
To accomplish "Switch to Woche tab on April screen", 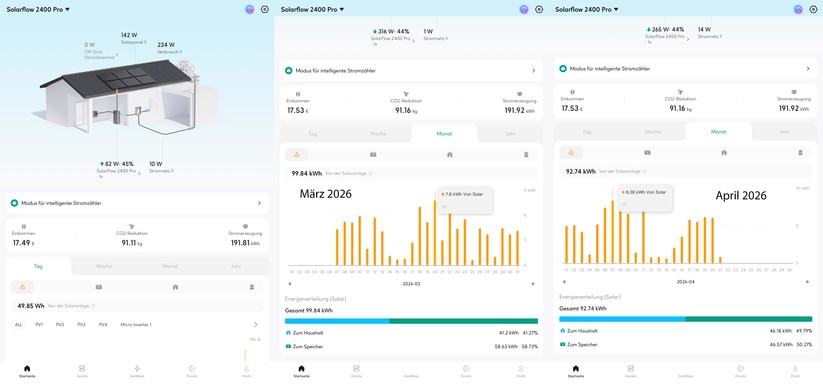I will 653,132.
